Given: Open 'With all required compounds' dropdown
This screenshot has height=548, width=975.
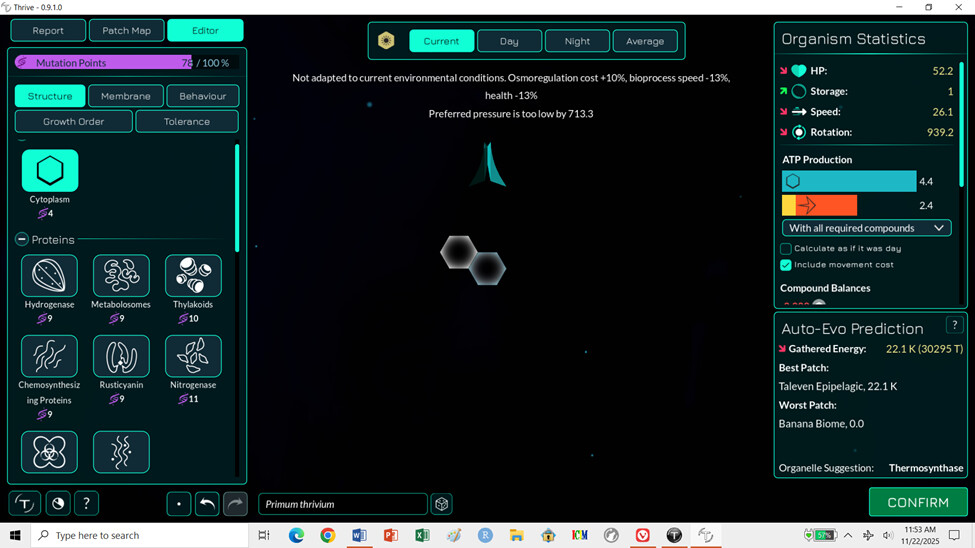Looking at the screenshot, I should coord(866,228).
